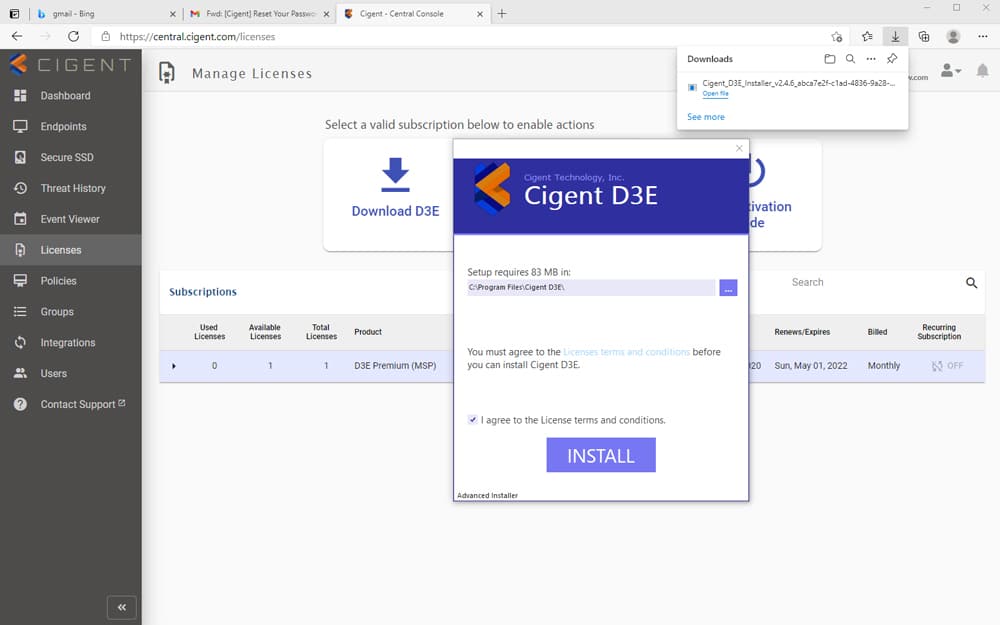Click browser profile avatar icon
The image size is (1000, 625).
pos(953,36)
